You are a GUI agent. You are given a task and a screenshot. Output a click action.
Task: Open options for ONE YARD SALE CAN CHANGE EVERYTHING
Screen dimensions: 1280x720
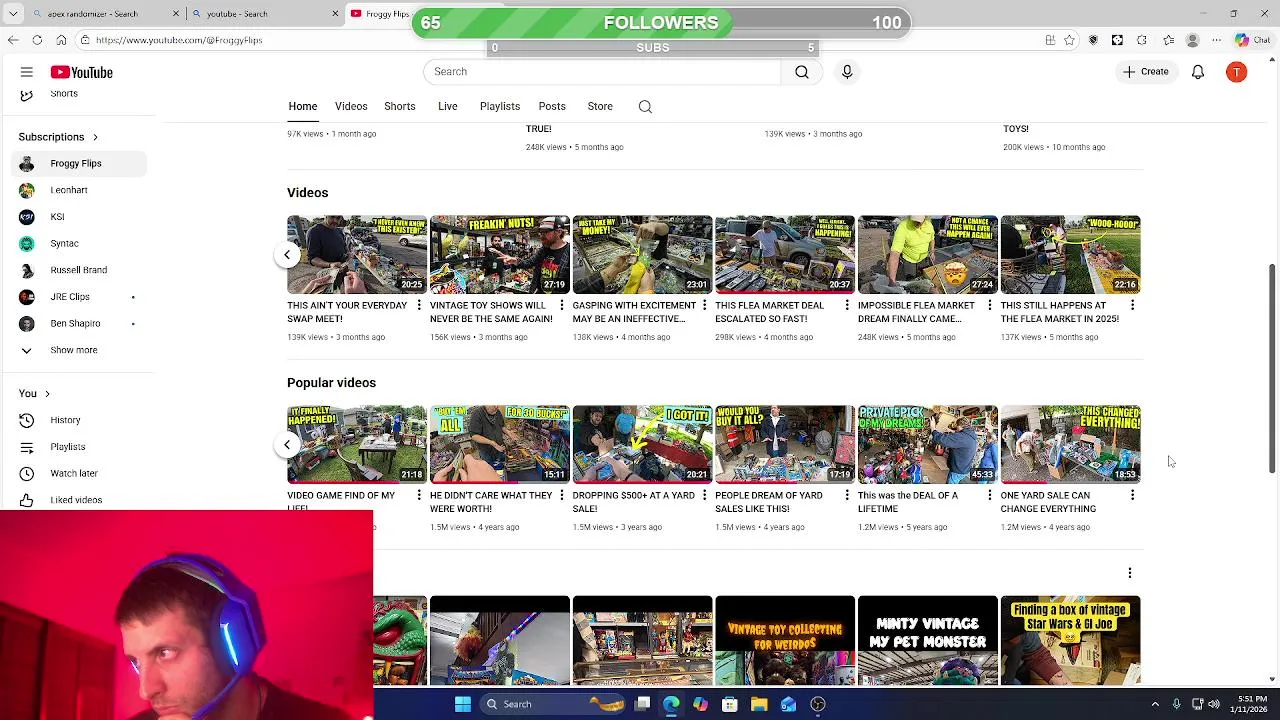click(x=1132, y=495)
